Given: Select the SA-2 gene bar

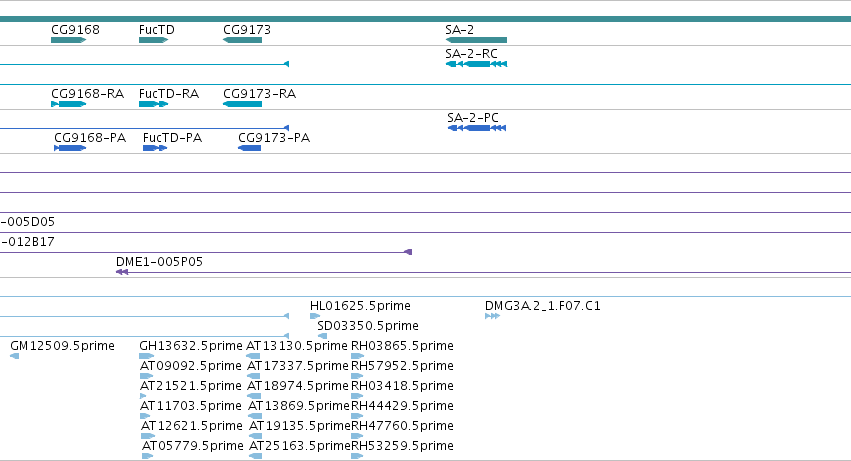Looking at the screenshot, I should click(476, 40).
